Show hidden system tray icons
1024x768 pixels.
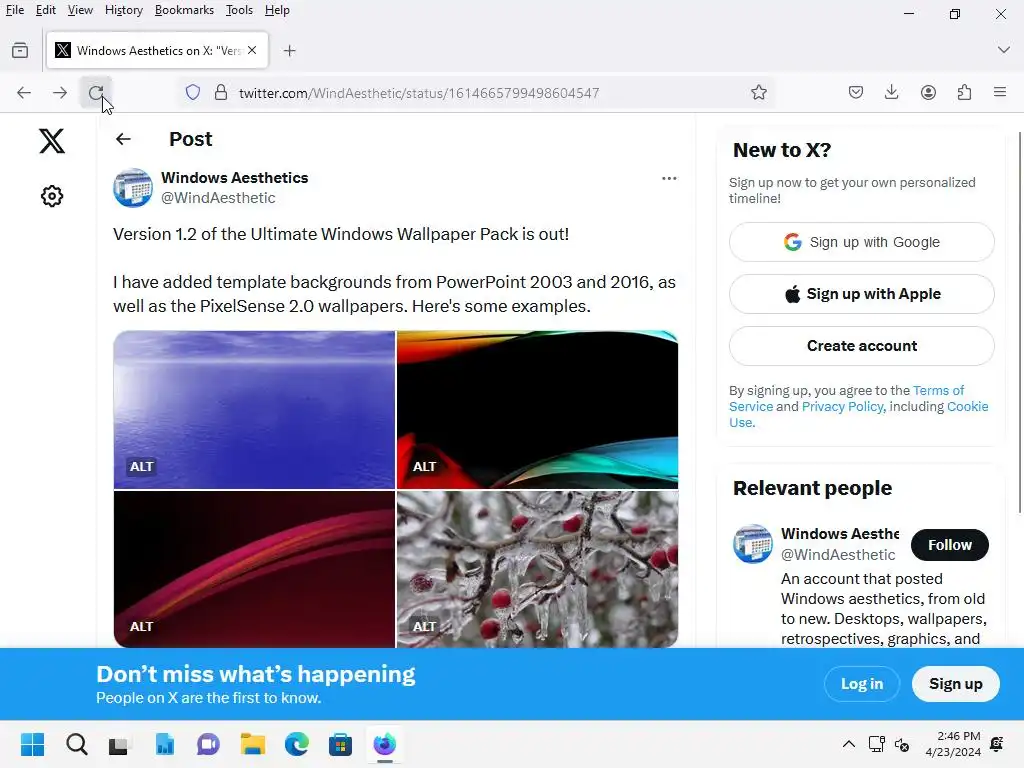pos(848,744)
